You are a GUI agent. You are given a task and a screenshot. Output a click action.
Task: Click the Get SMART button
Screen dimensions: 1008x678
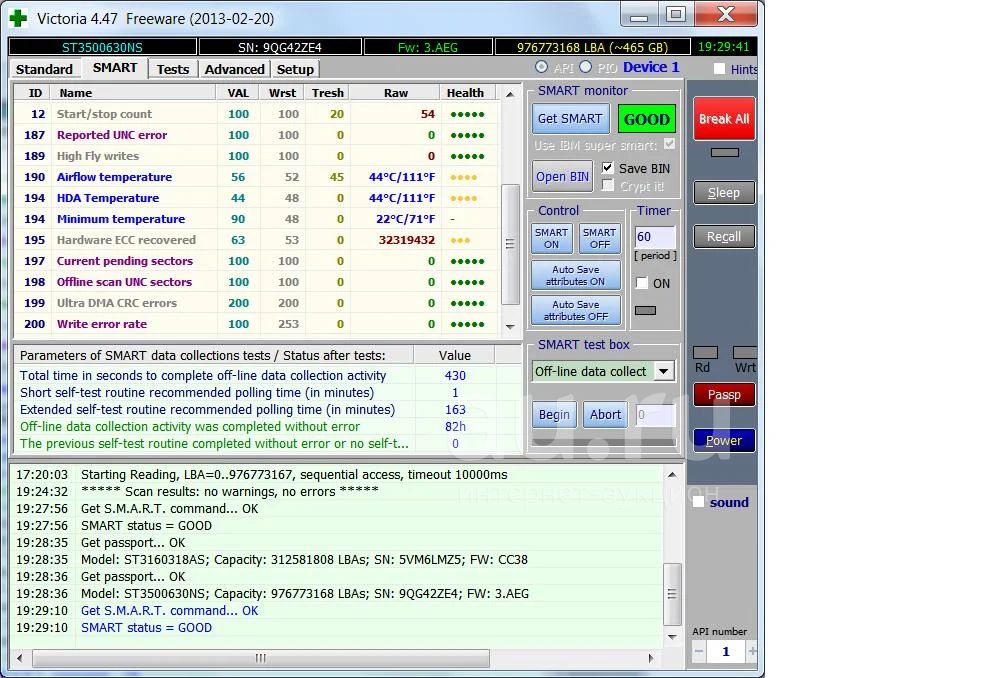pos(570,118)
